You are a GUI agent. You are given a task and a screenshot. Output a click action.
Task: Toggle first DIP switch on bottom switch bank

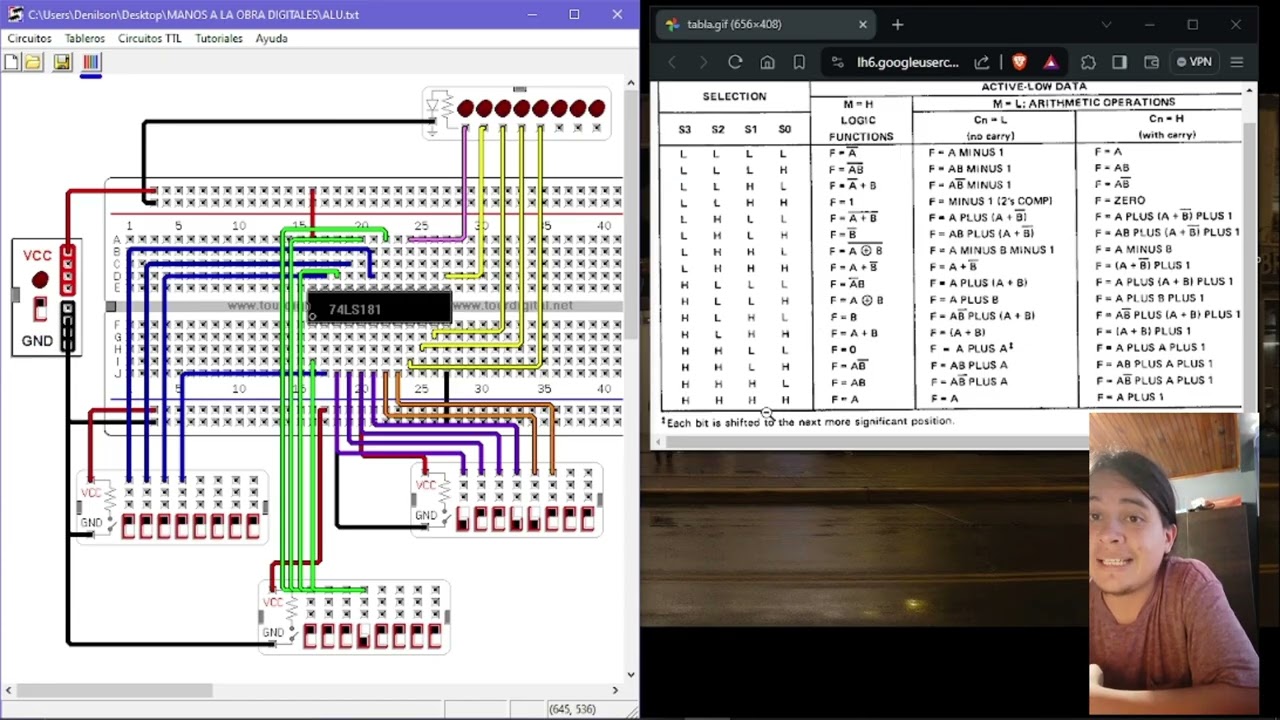pyautogui.click(x=310, y=635)
